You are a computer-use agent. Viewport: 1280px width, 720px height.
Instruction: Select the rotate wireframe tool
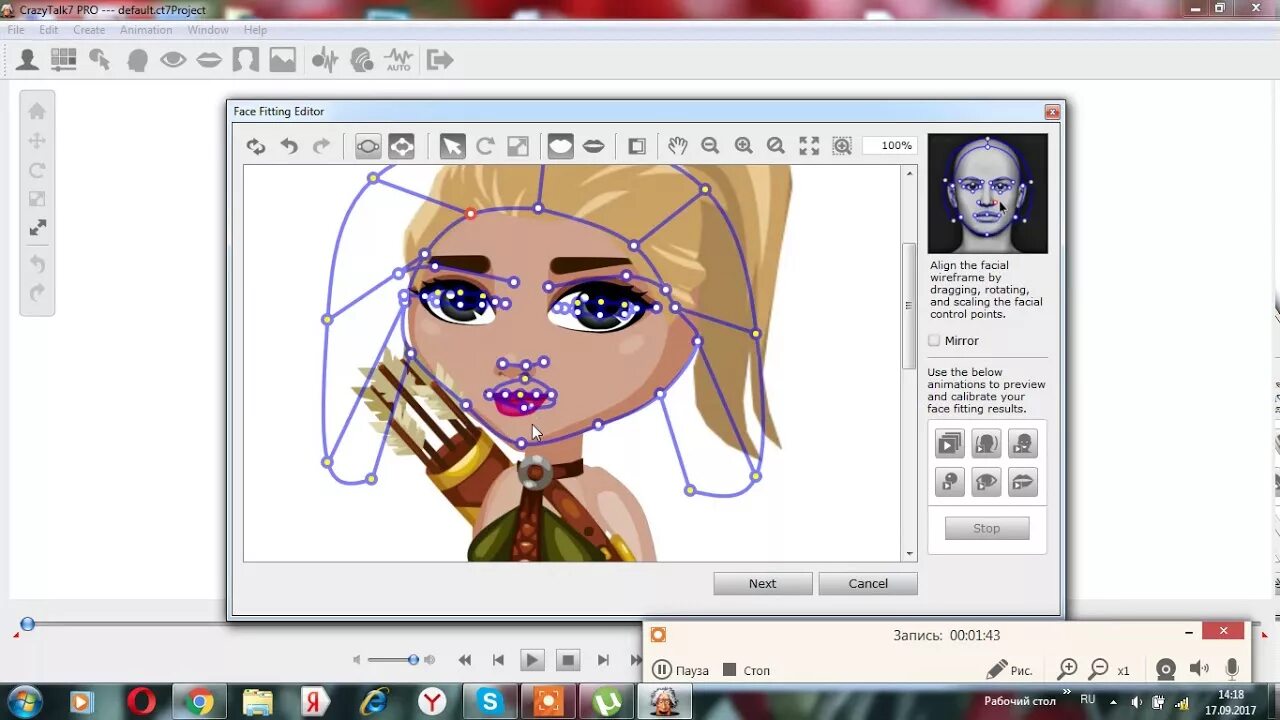point(485,146)
